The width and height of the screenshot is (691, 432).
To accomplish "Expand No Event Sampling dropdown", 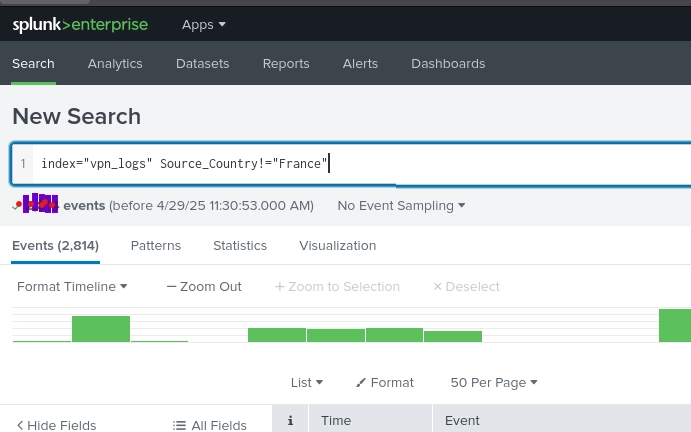I will pyautogui.click(x=401, y=205).
